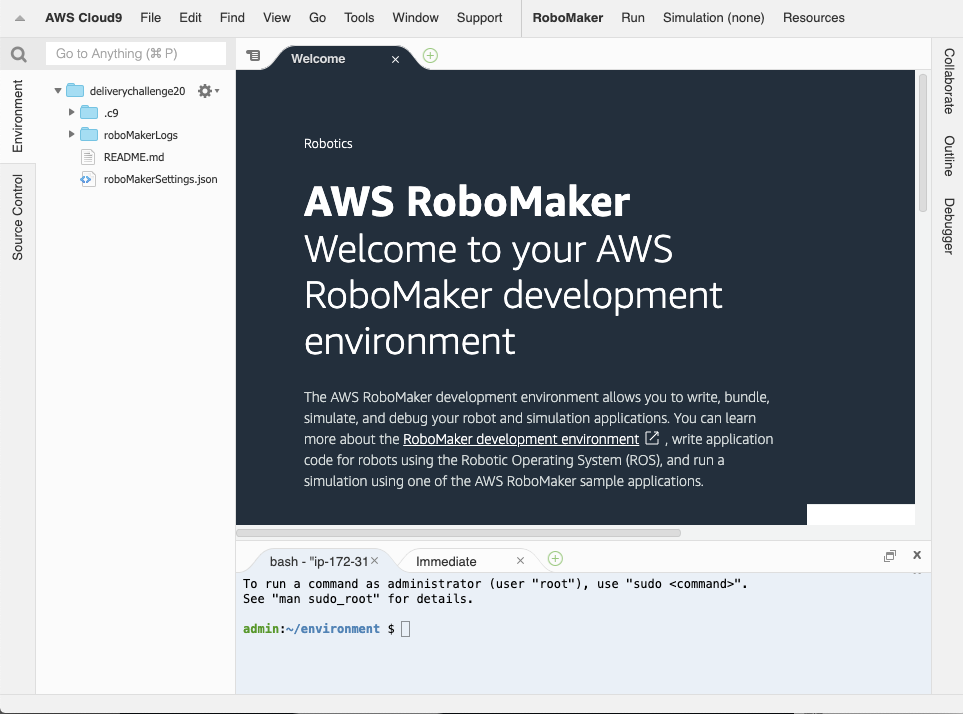Click the .c9 folder icon

click(89, 112)
